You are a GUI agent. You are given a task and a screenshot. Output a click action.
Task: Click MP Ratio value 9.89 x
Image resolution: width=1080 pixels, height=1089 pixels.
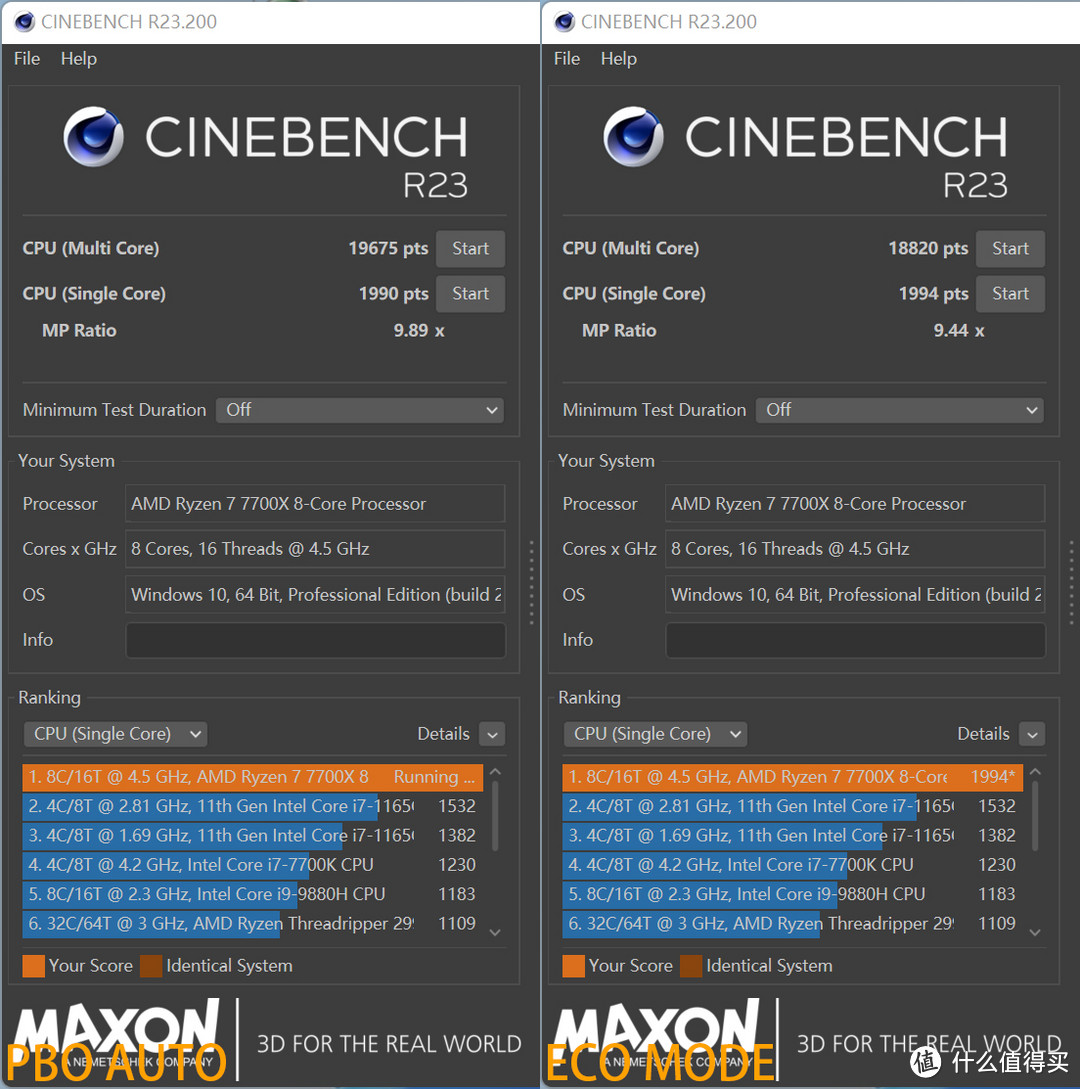[419, 331]
